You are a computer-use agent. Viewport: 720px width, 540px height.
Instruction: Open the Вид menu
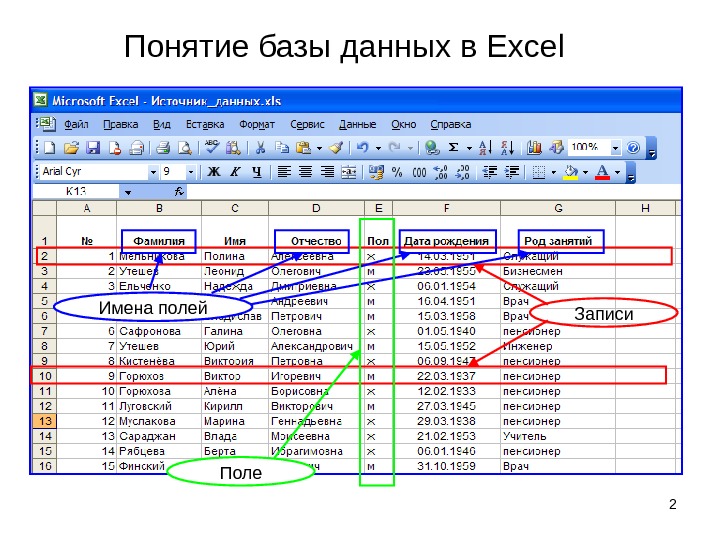pos(162,124)
